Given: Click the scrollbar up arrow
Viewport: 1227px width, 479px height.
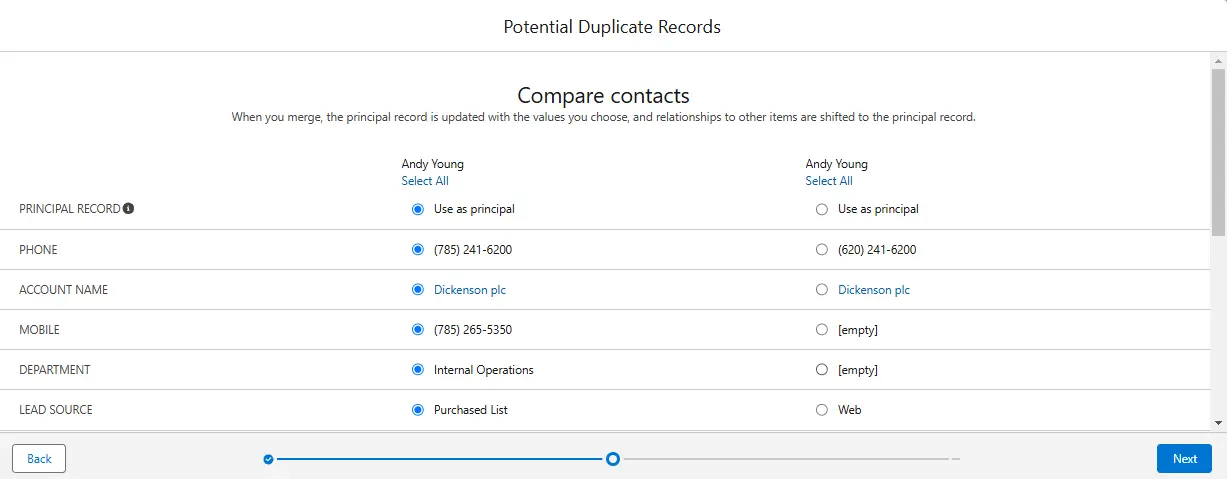Looking at the screenshot, I should click(x=1218, y=60).
